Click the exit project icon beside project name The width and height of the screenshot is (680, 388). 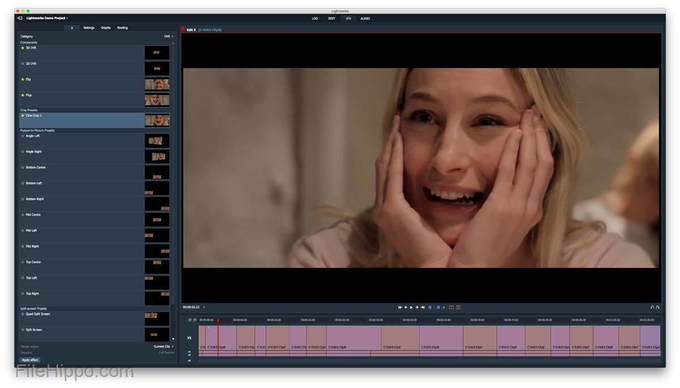click(20, 18)
